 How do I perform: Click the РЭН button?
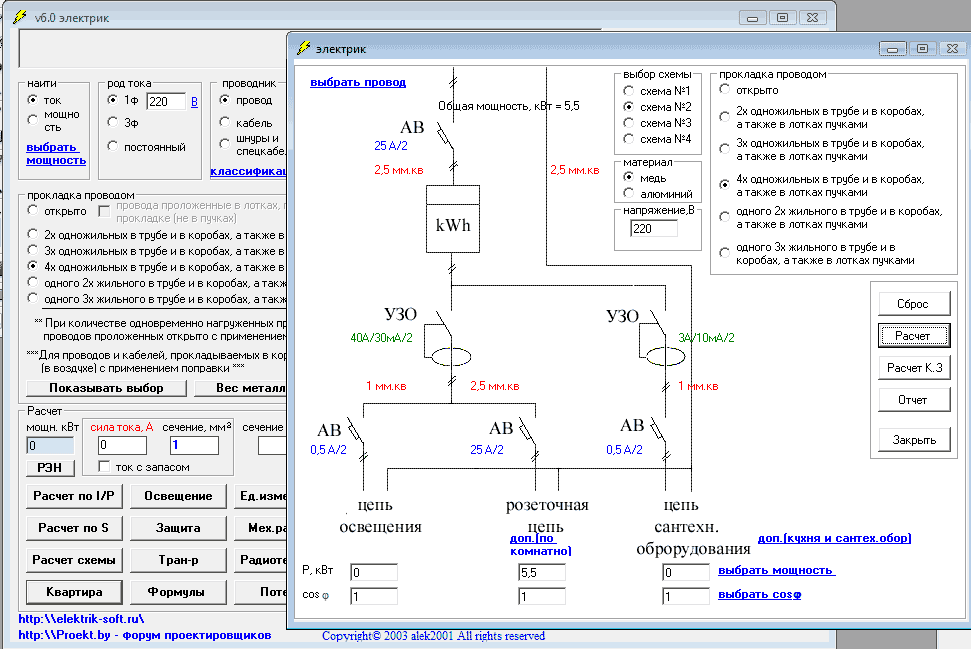(49, 467)
